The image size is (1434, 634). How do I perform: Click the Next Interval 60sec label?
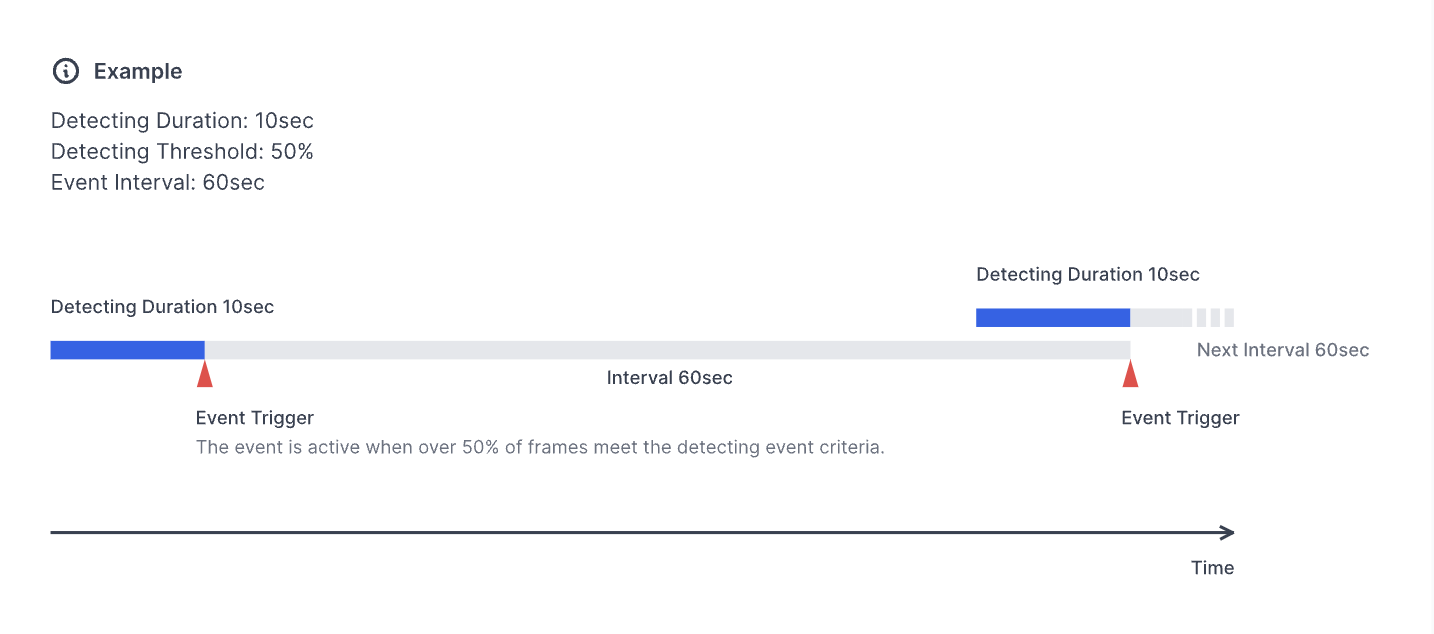tap(1282, 350)
